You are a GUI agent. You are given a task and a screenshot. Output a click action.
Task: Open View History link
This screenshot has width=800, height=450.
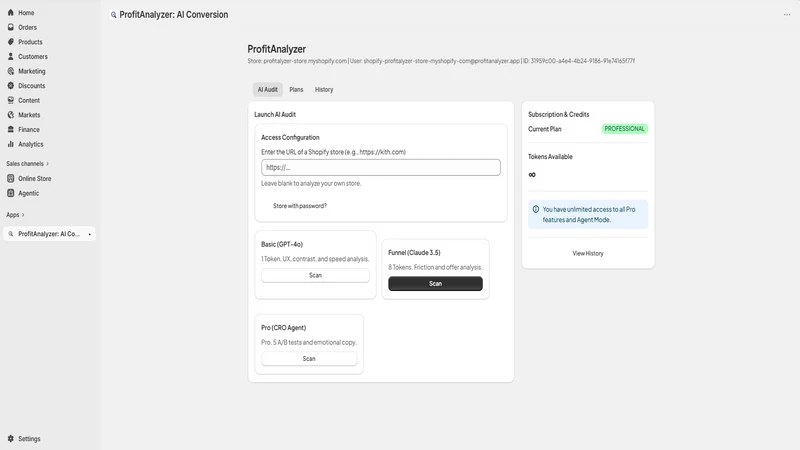(588, 254)
